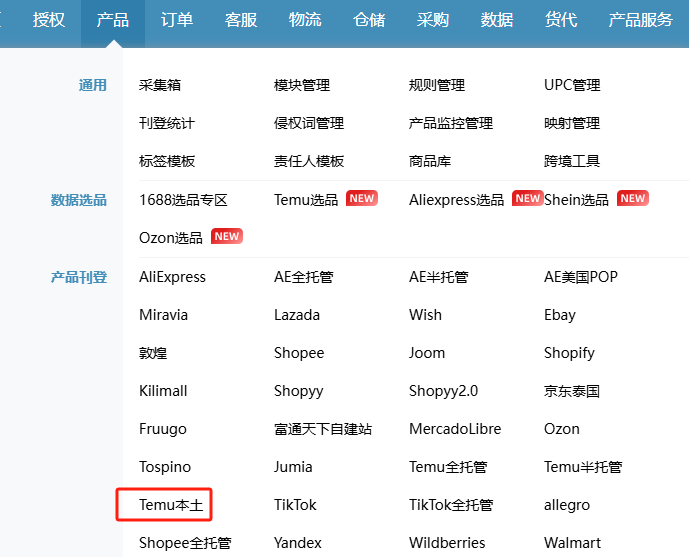Go to 采集箱
Viewport: 689px width, 557px height.
(160, 85)
